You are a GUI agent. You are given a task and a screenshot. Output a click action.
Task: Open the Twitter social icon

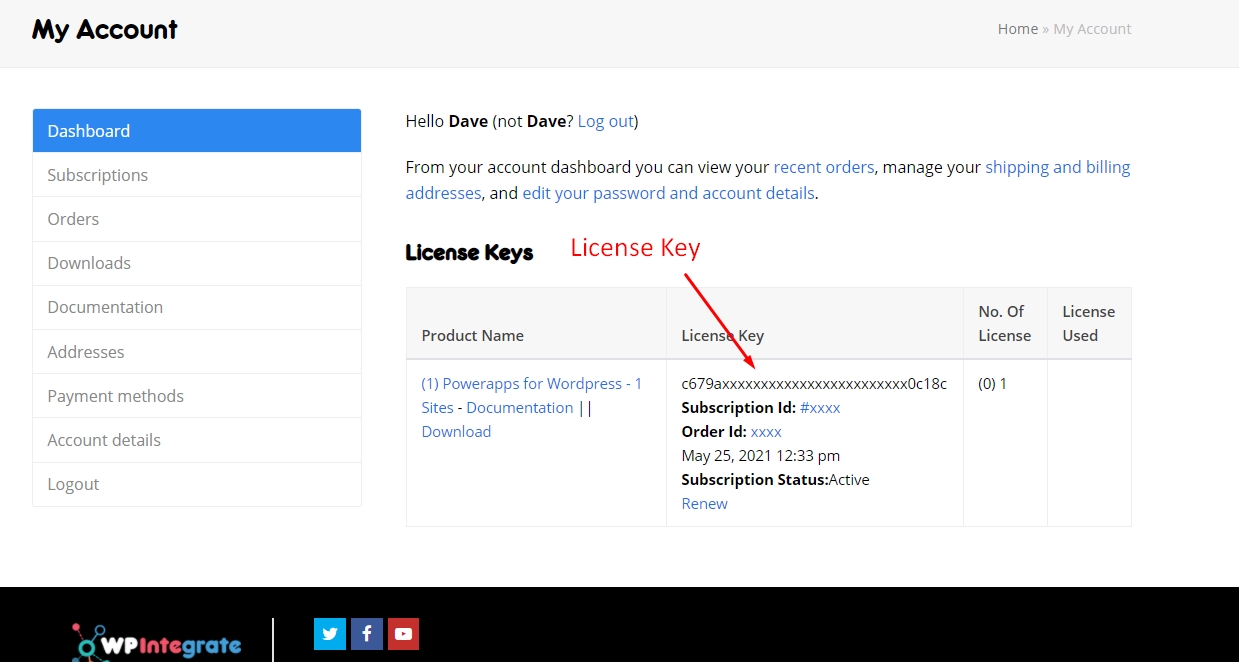[330, 634]
